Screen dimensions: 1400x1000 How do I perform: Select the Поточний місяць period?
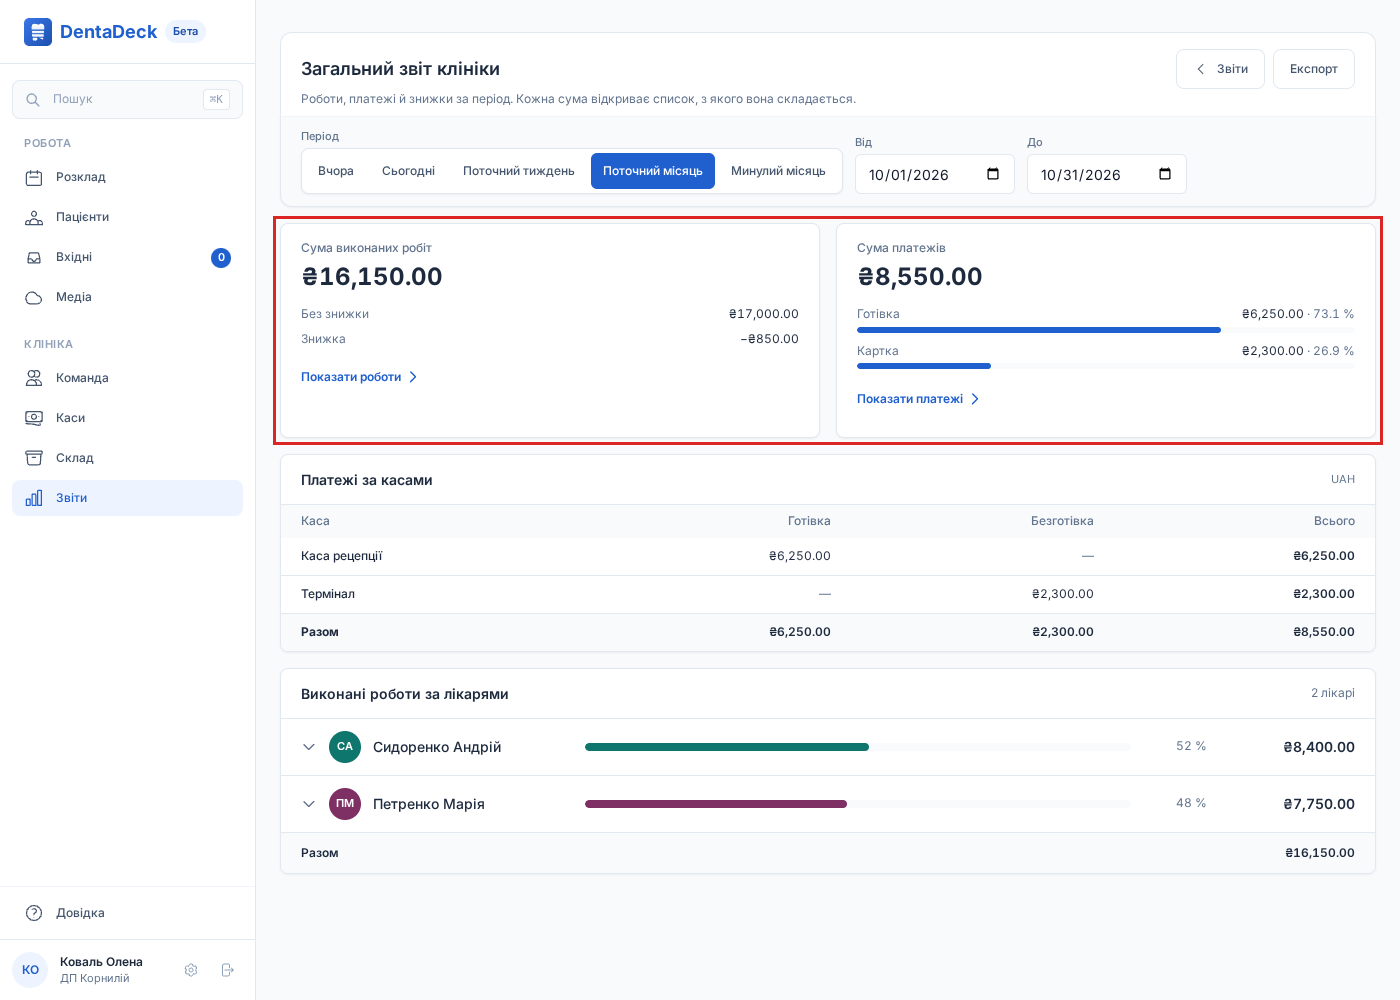(x=653, y=171)
